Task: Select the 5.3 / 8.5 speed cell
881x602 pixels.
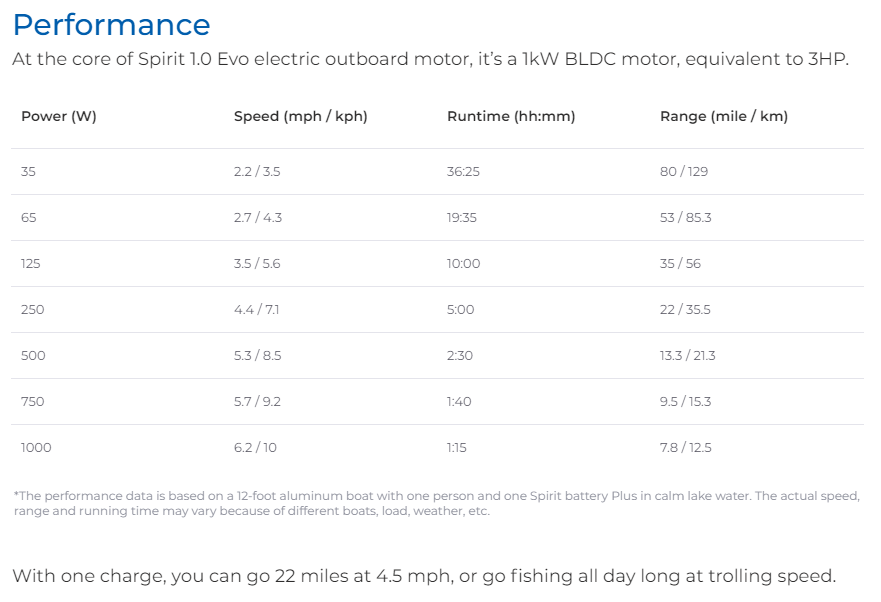Action: point(257,356)
